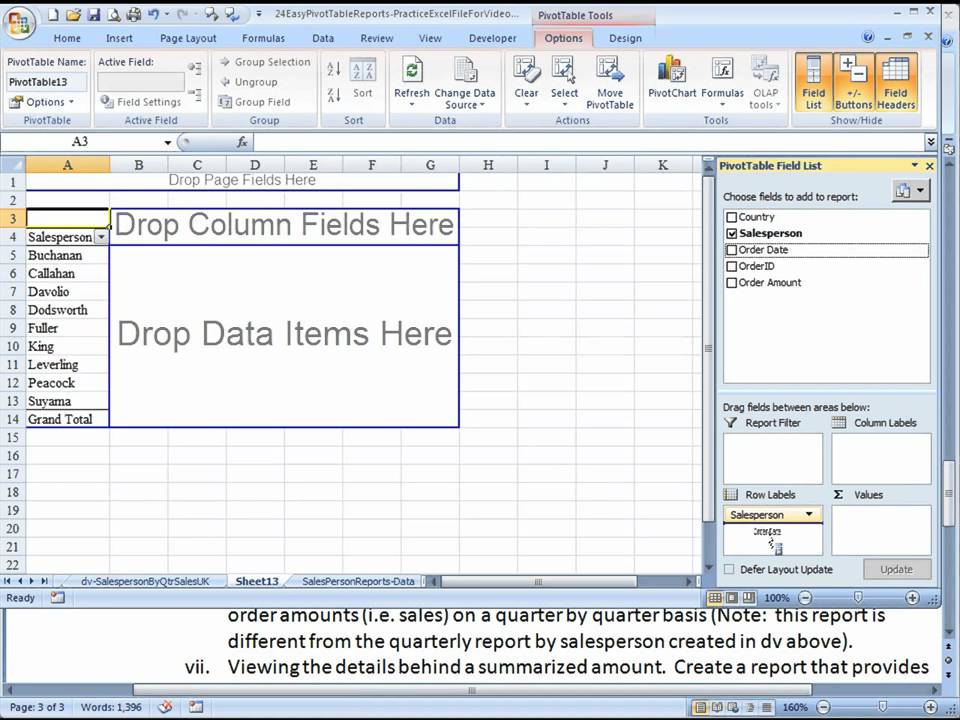Open the Sort dialog from the ribbon
The width and height of the screenshot is (960, 720).
point(362,80)
